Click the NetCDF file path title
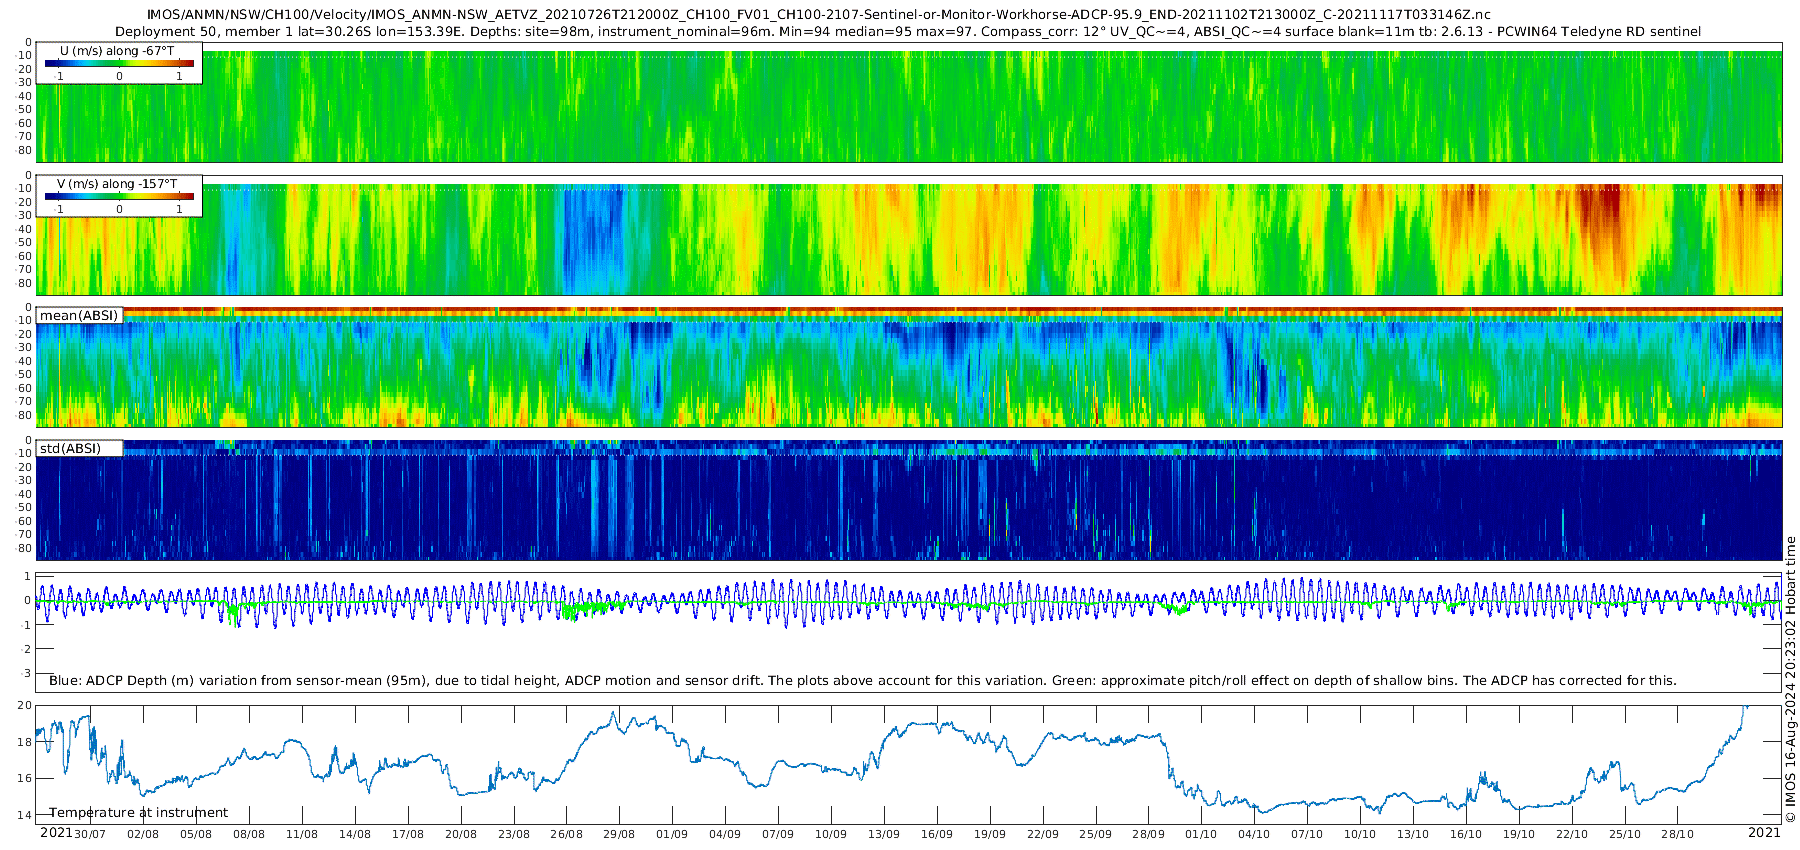Image resolution: width=1800 pixels, height=850 pixels. (x=818, y=15)
